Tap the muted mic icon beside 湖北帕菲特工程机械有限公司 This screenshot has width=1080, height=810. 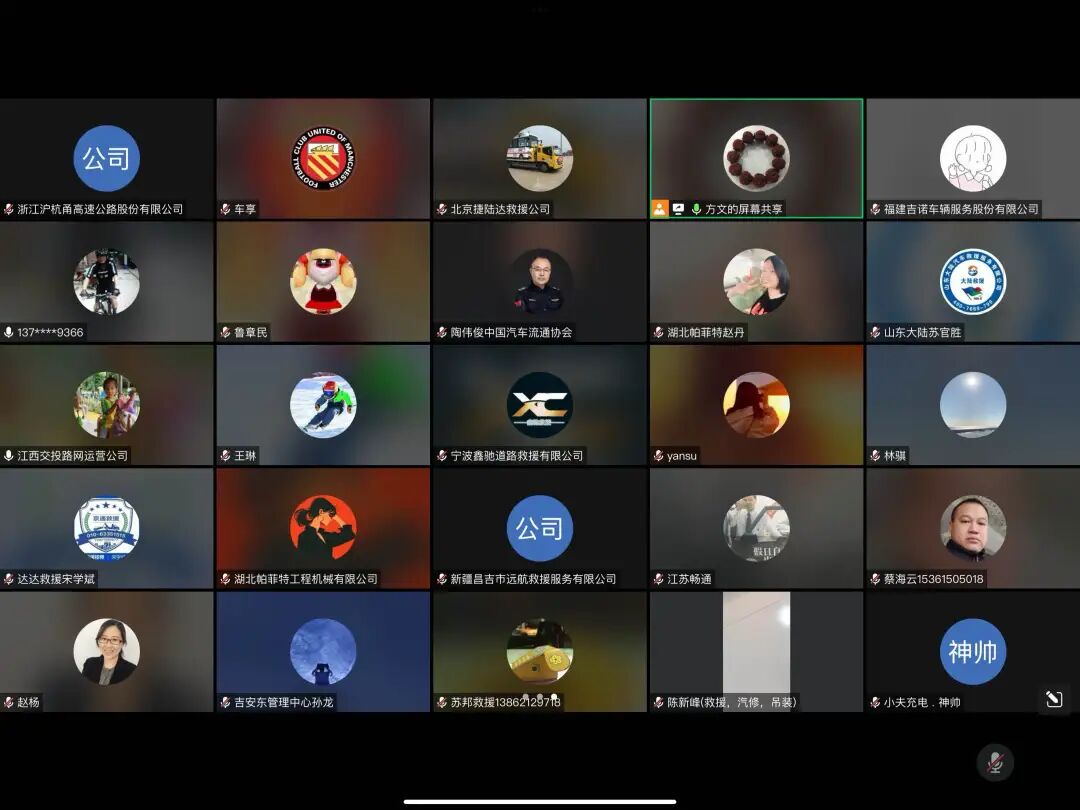[x=225, y=579]
